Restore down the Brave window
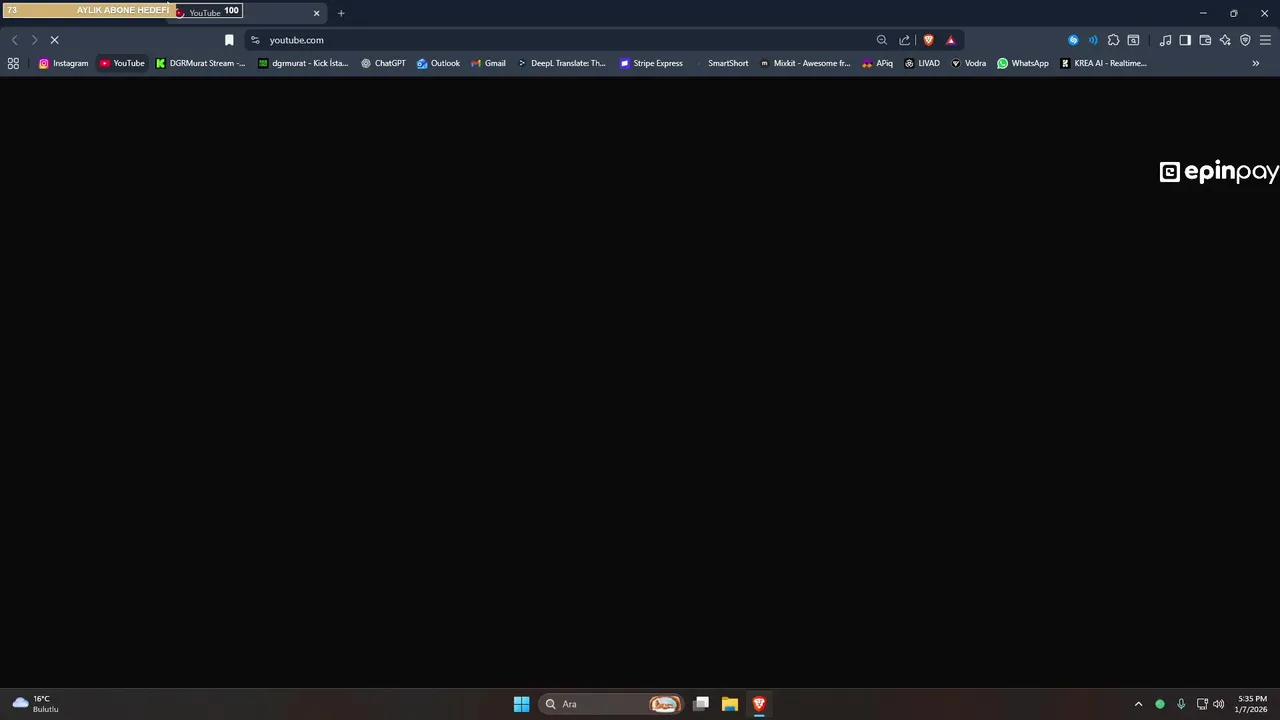The height and width of the screenshot is (720, 1280). [x=1233, y=13]
